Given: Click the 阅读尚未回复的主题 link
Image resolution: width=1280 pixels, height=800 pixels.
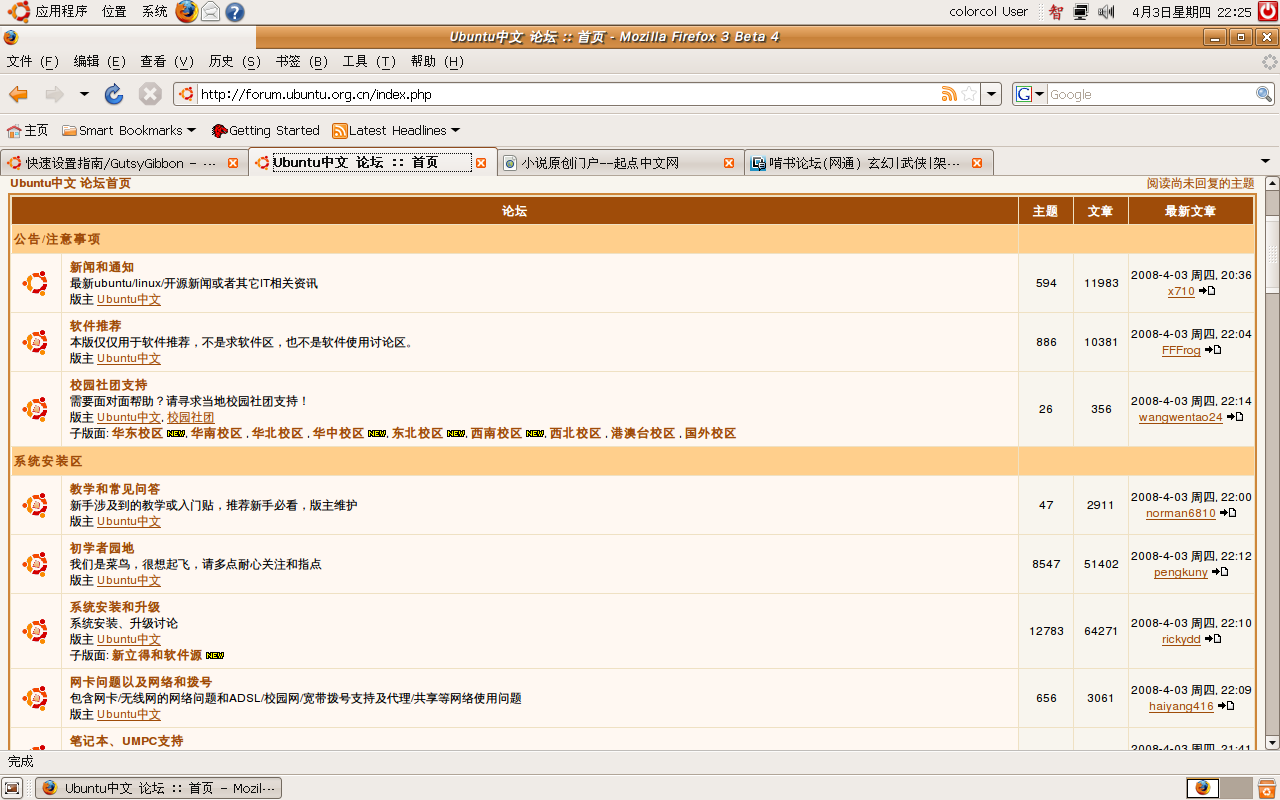Looking at the screenshot, I should [1200, 183].
